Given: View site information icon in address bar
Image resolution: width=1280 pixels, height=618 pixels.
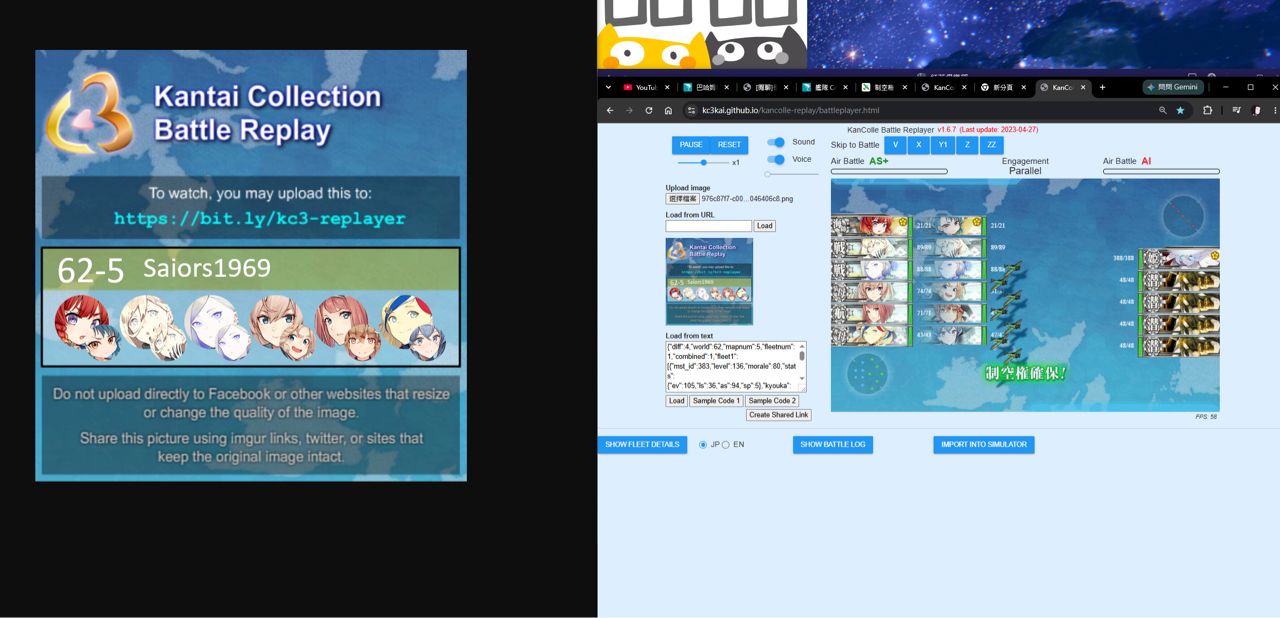Looking at the screenshot, I should 691,111.
